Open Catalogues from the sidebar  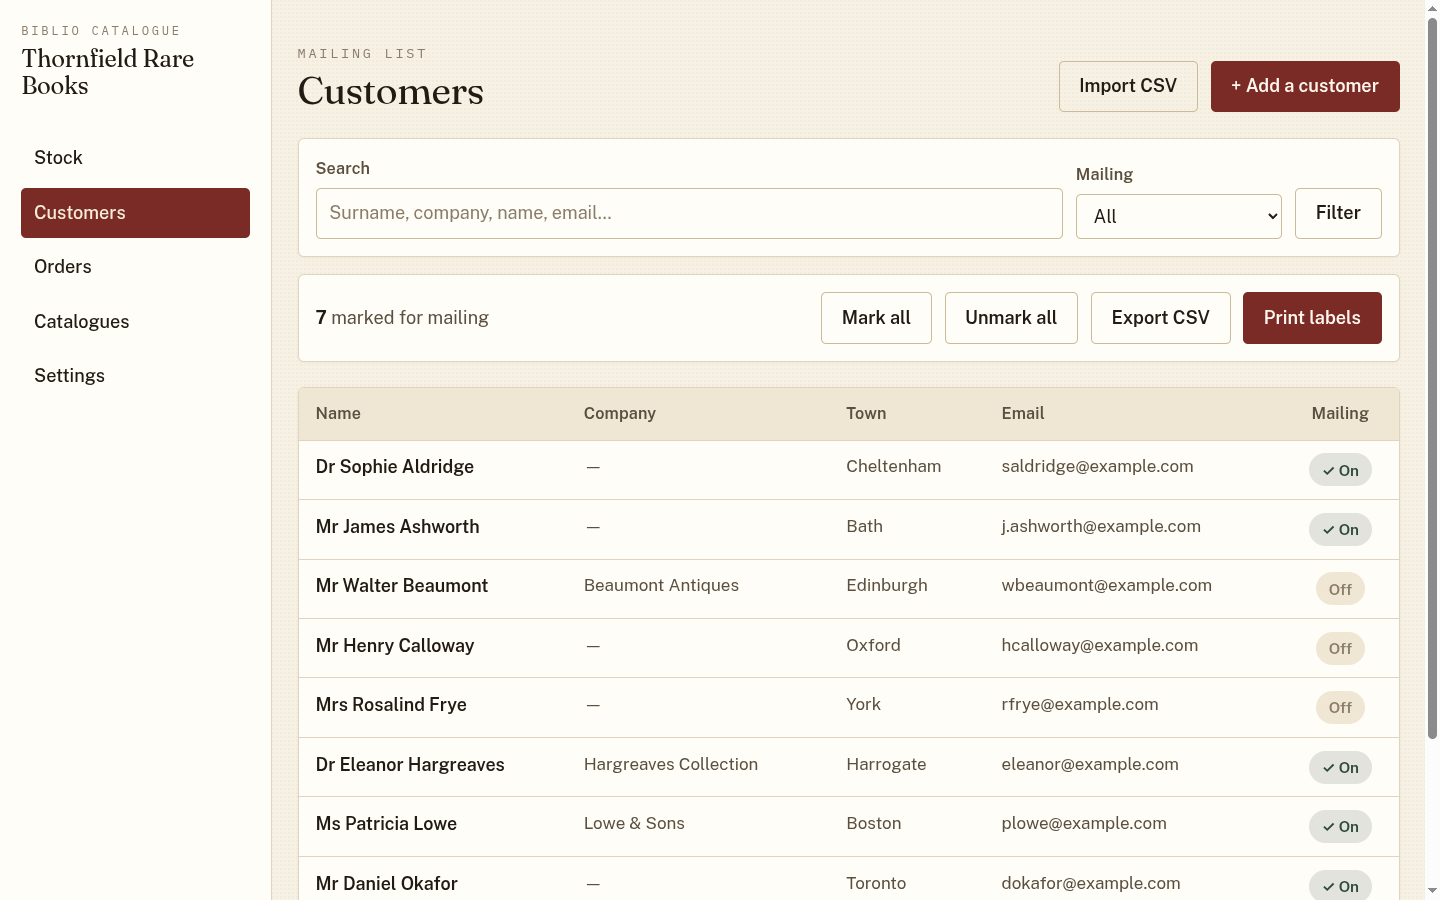coord(135,322)
